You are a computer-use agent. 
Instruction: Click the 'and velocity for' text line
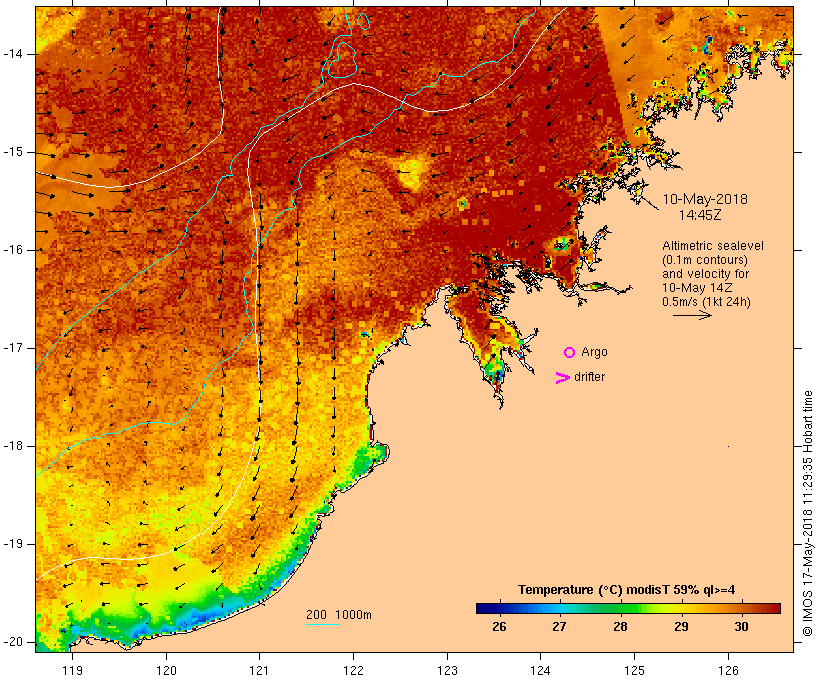(705, 274)
